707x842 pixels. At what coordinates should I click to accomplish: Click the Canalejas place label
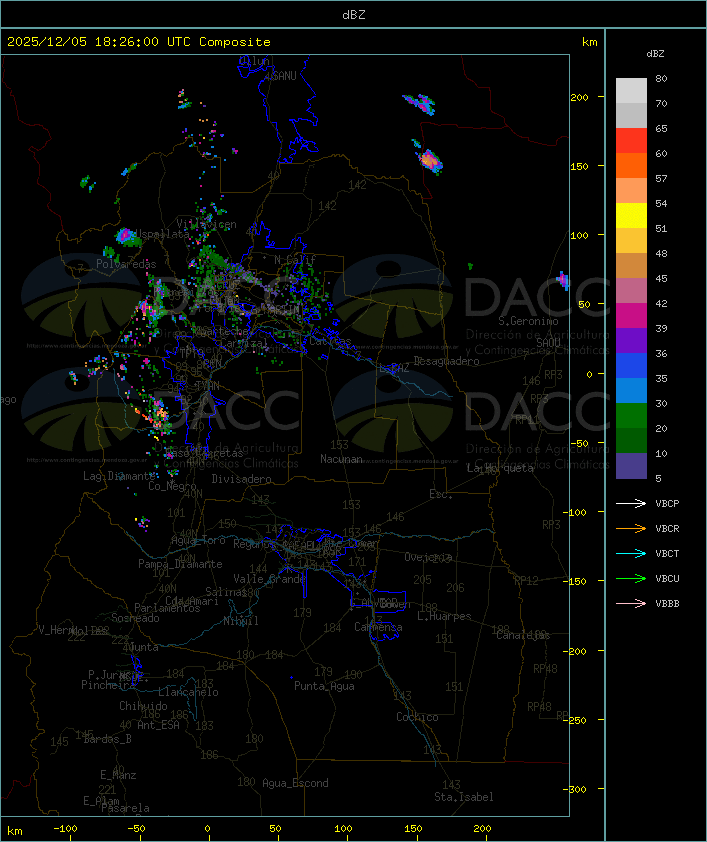point(523,635)
